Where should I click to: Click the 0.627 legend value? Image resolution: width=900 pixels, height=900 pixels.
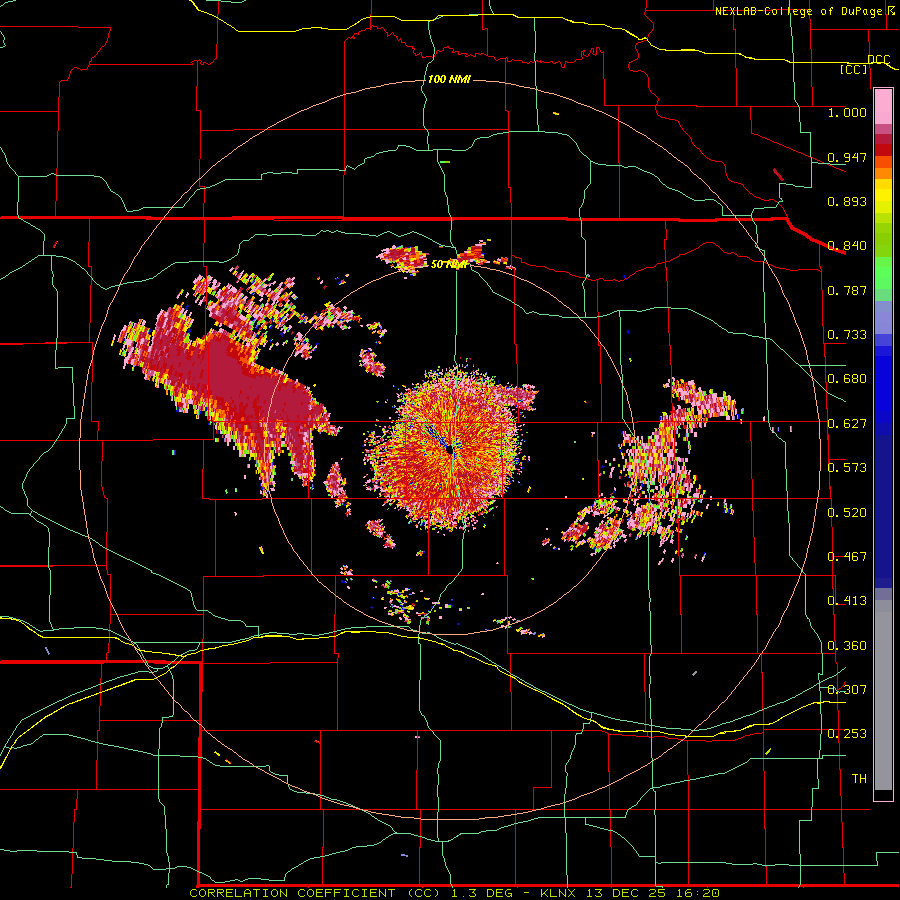pos(847,423)
